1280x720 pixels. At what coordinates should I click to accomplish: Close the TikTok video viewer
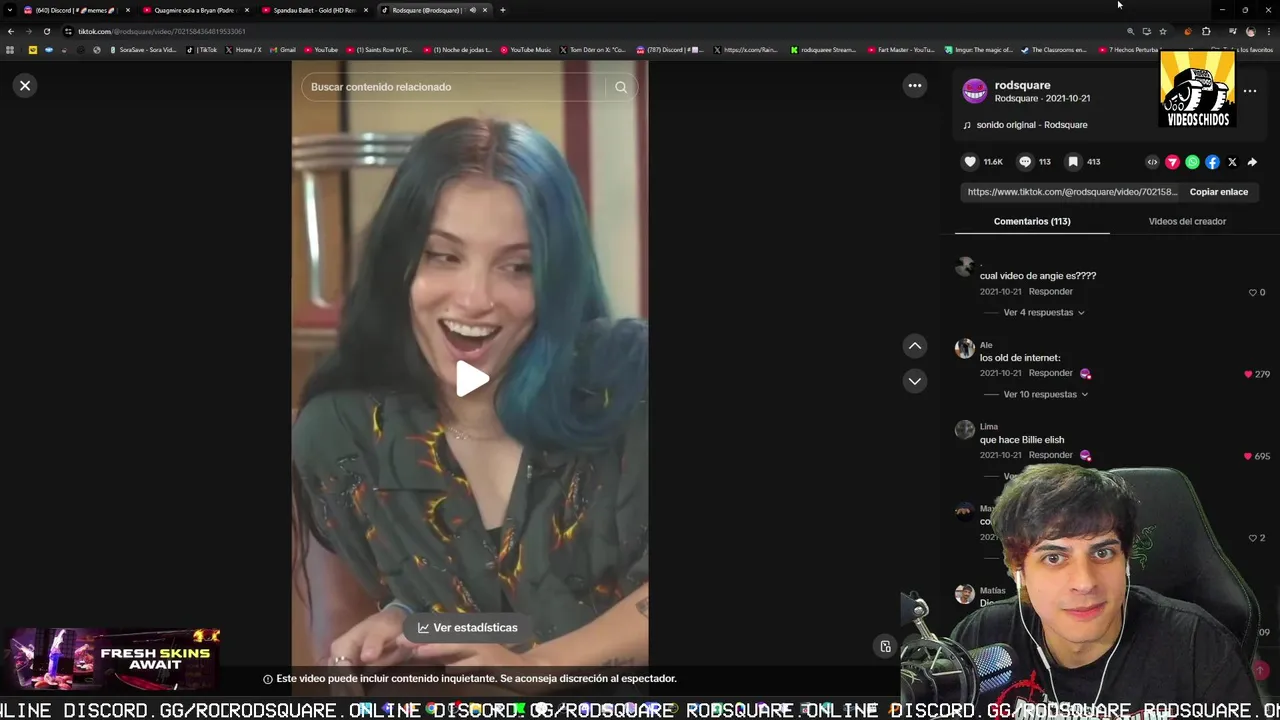coord(25,86)
